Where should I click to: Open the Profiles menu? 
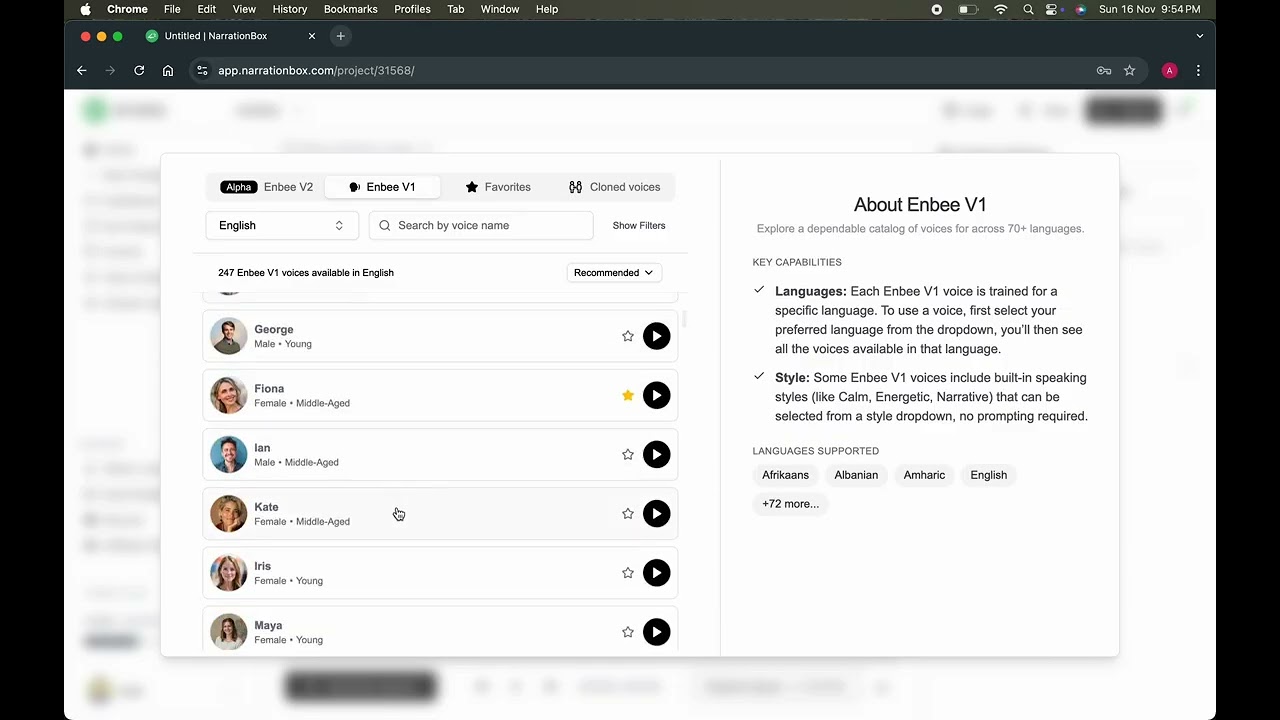click(x=412, y=9)
